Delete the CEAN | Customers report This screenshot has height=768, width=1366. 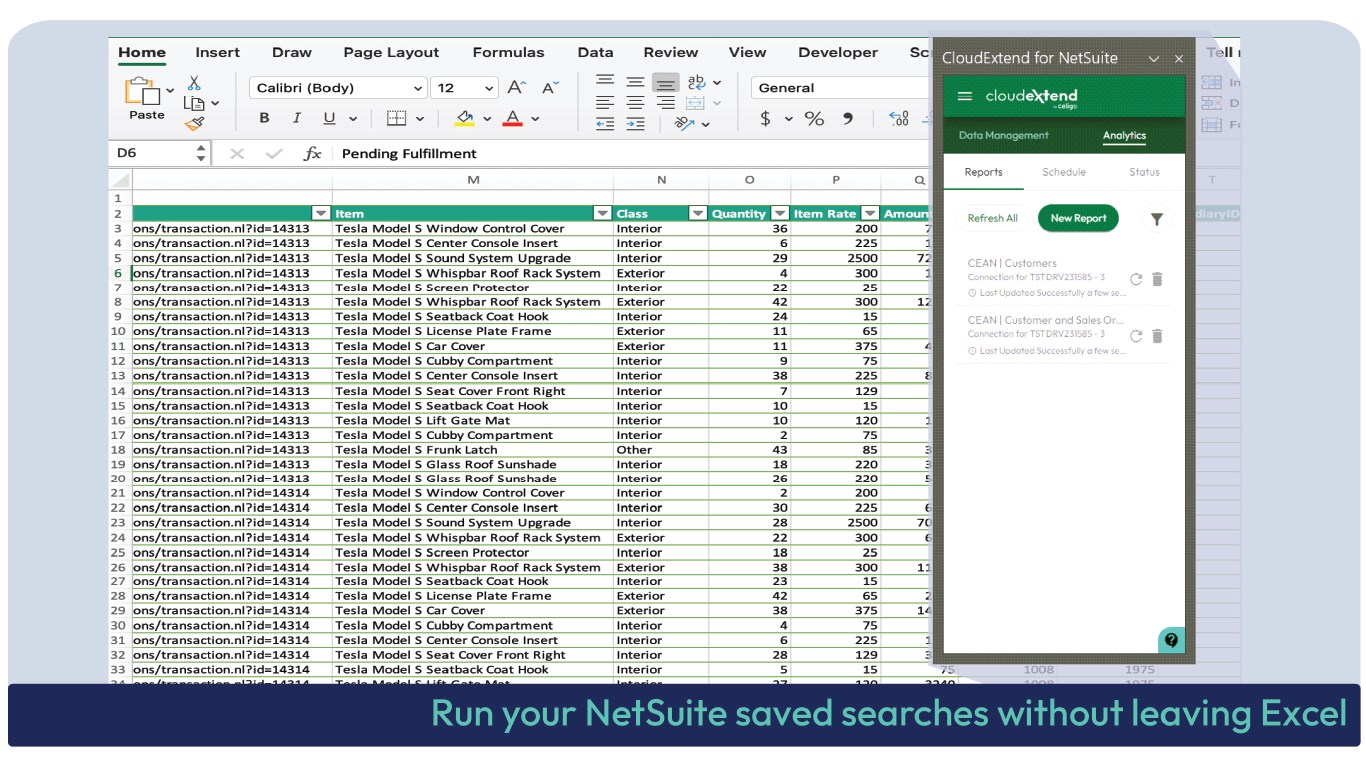coord(1157,280)
